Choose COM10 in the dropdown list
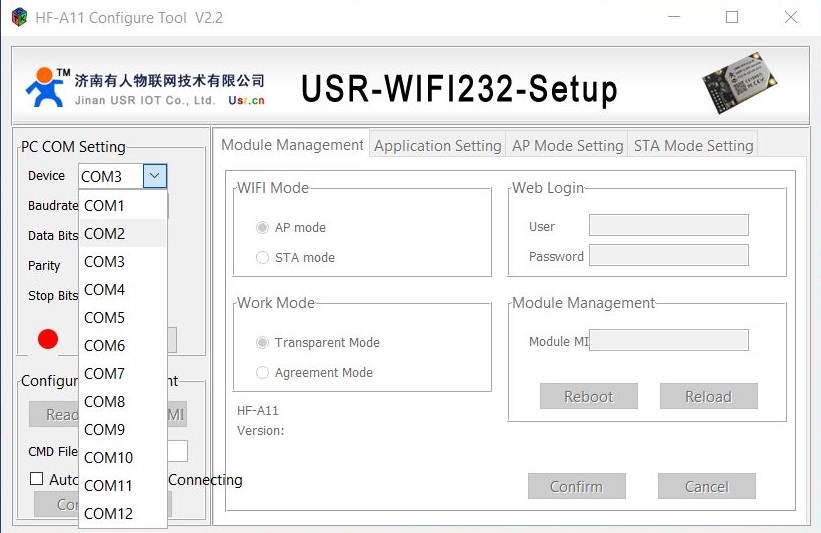Viewport: 821px width, 533px height. [123, 458]
